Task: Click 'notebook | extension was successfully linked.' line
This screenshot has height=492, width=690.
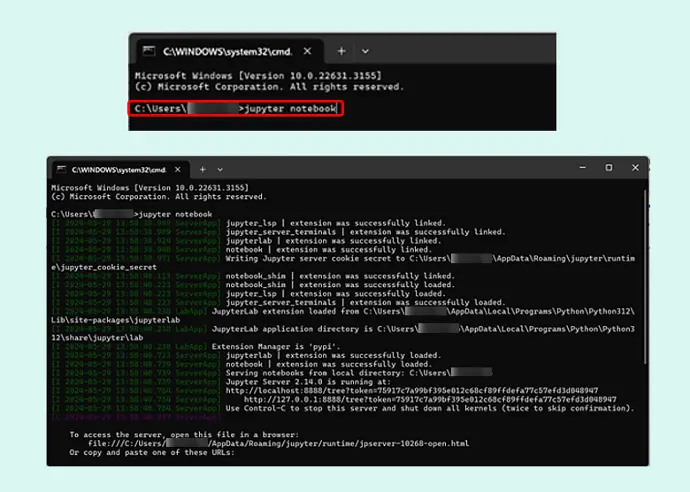Action: pos(329,250)
